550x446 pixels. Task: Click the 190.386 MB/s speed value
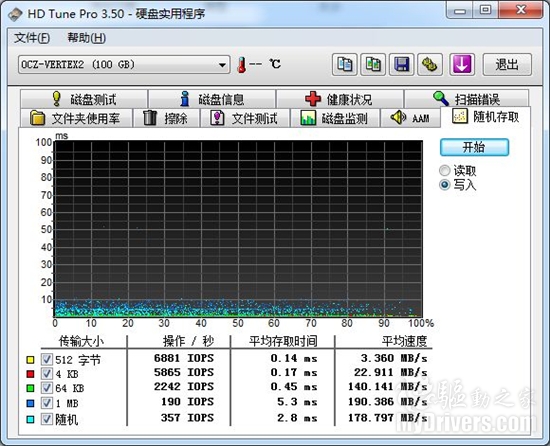[x=388, y=401]
